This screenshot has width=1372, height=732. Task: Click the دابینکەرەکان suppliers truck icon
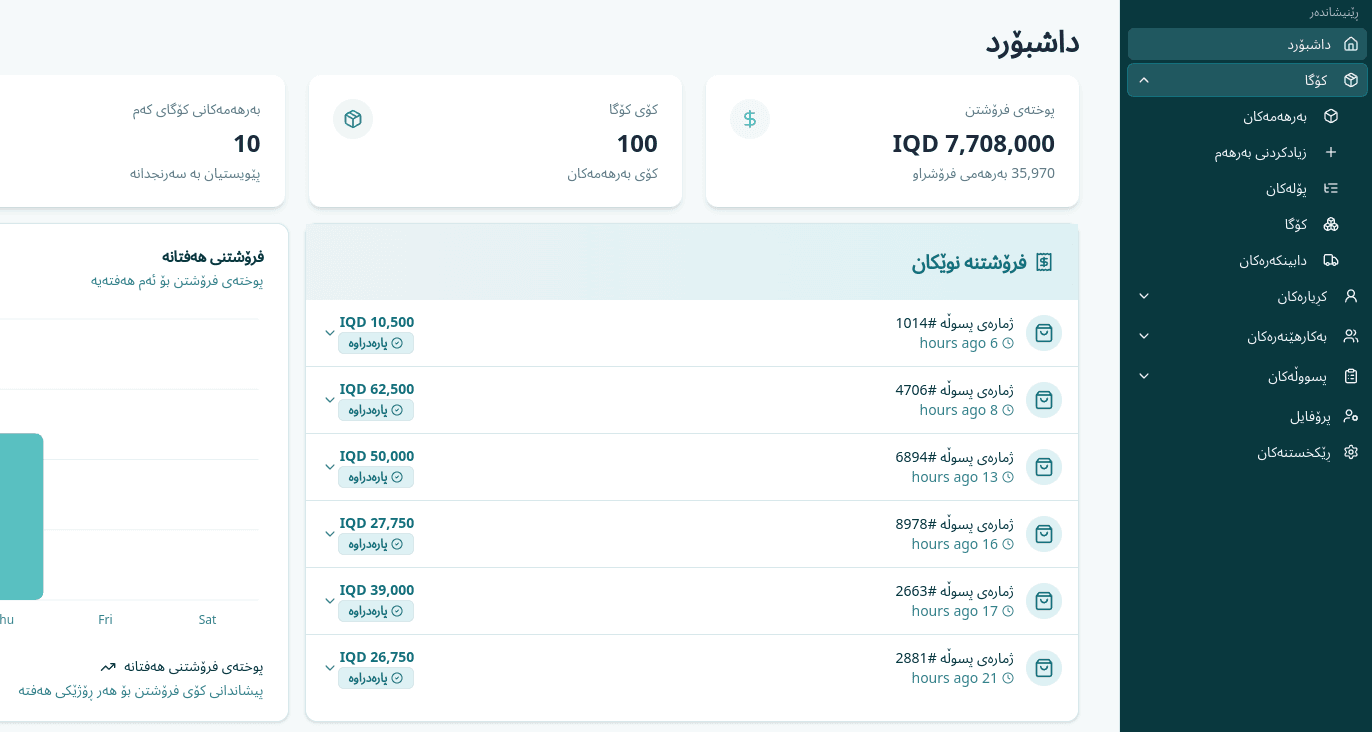coord(1331,260)
